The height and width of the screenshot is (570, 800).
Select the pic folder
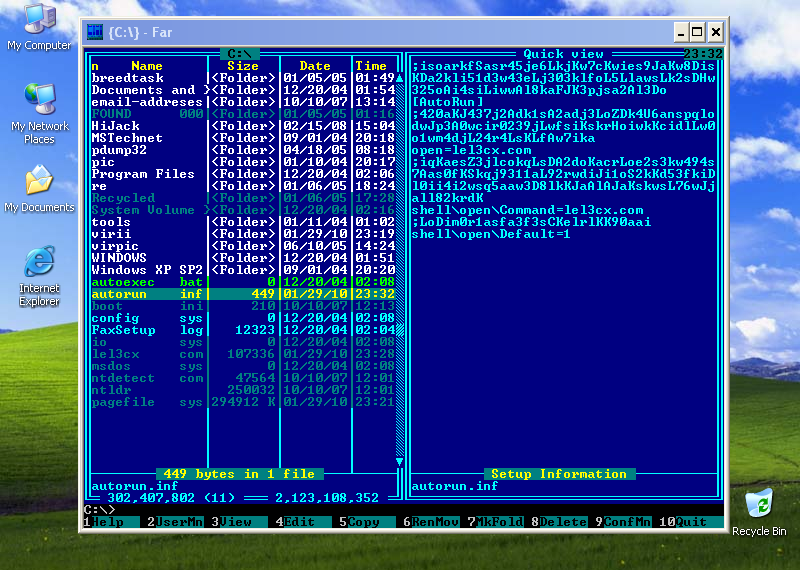(243, 162)
